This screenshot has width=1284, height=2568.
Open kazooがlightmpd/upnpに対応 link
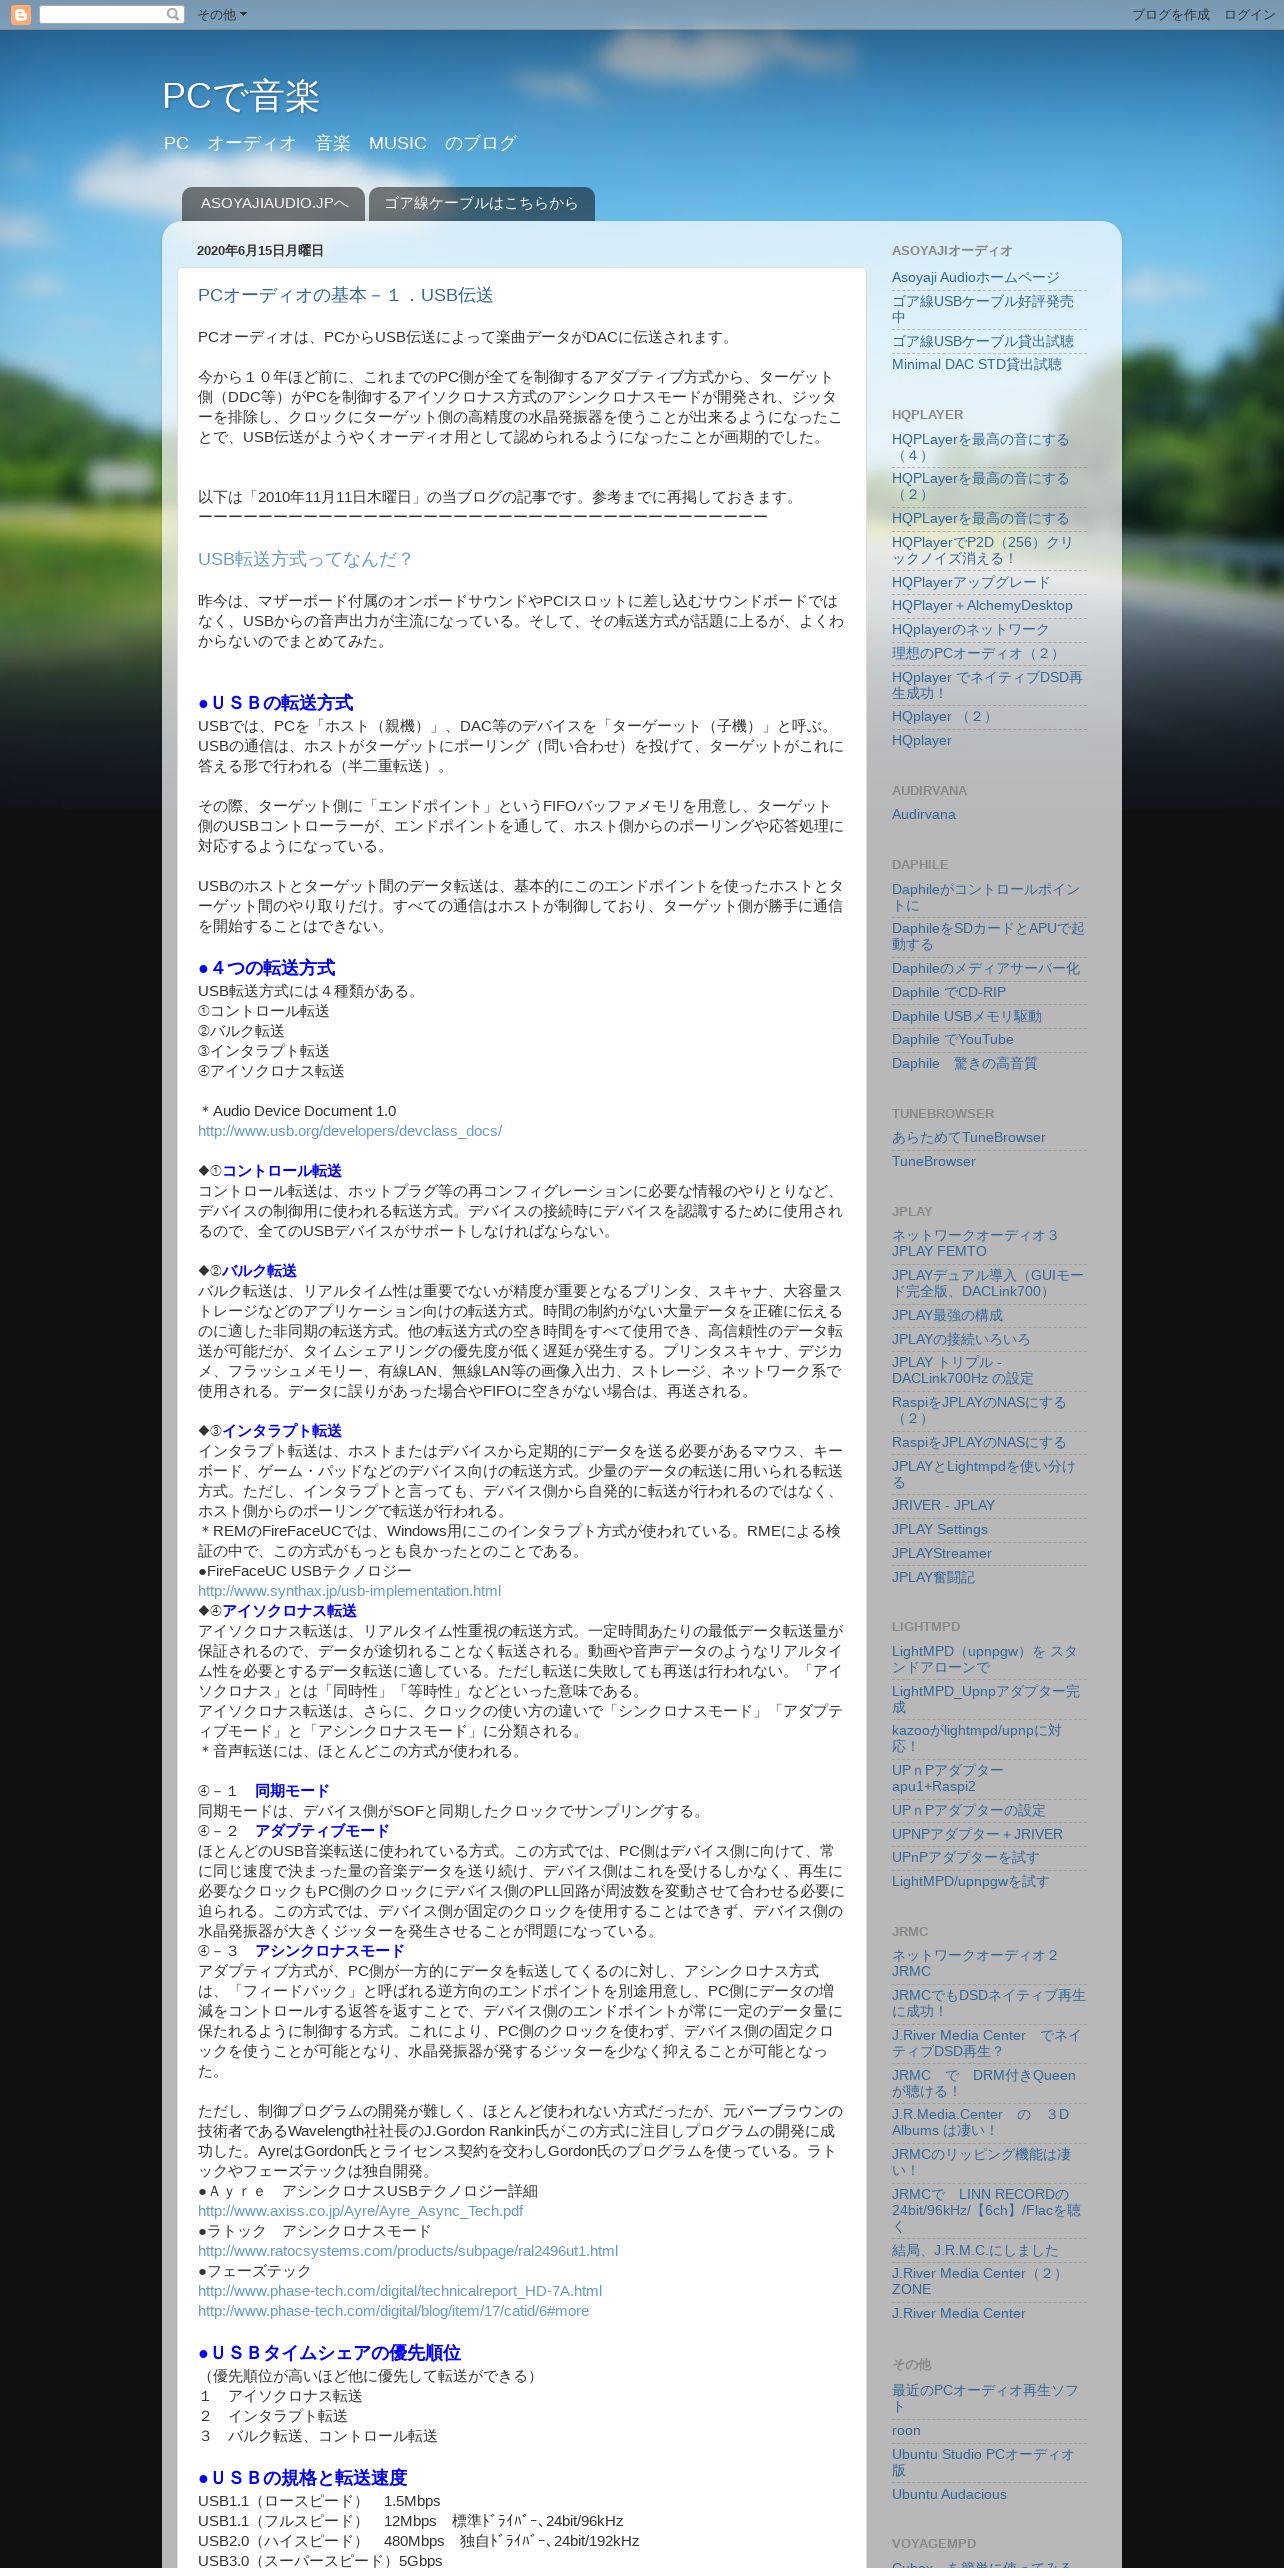(977, 1738)
